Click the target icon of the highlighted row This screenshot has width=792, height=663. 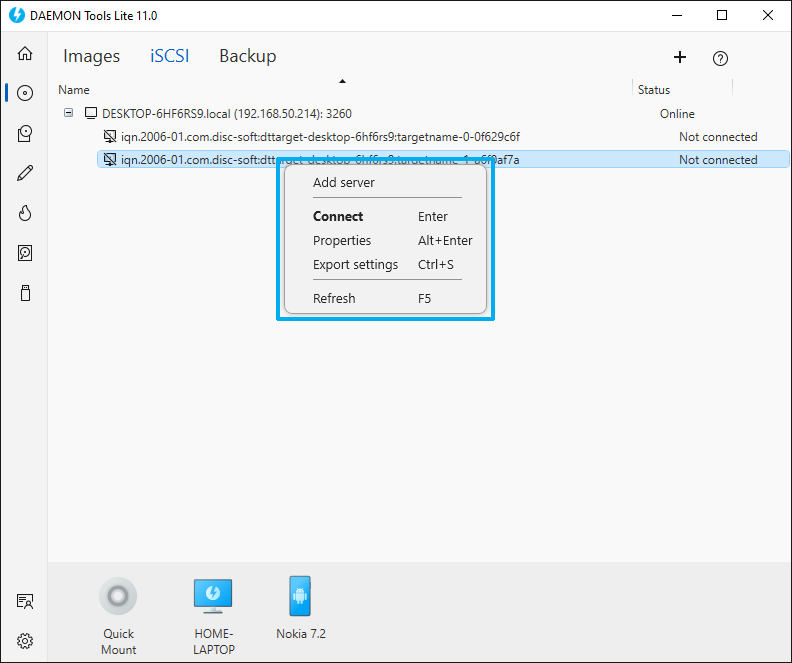pyautogui.click(x=110, y=160)
